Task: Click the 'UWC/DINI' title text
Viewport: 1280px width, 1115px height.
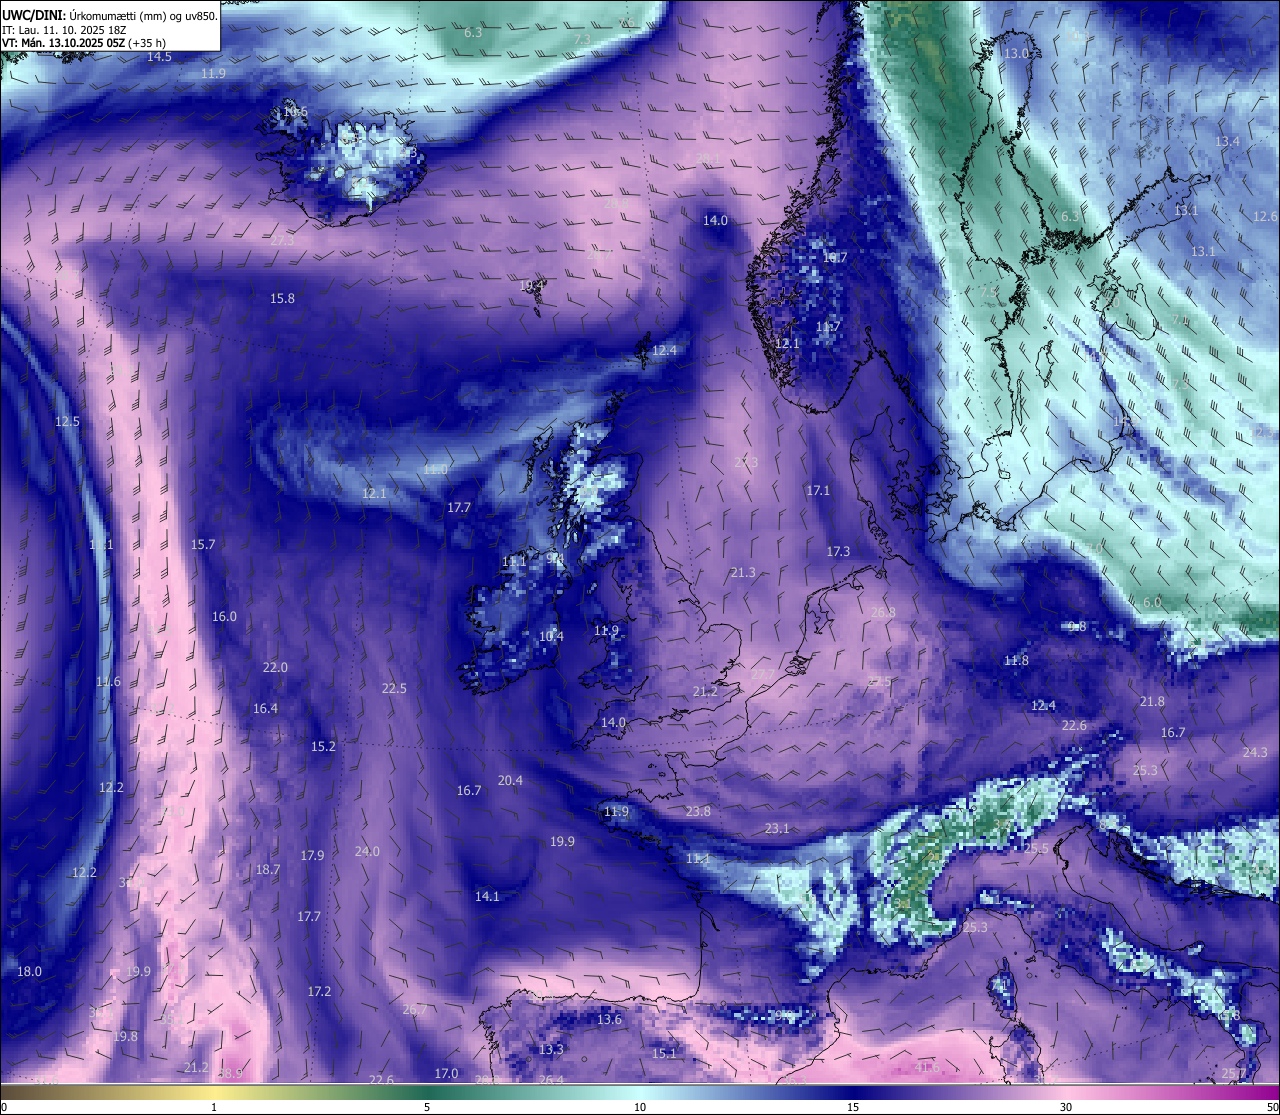Action: (33, 16)
